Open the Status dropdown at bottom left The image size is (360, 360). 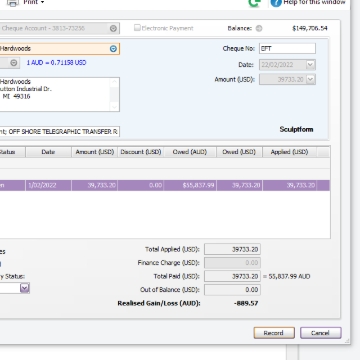click(25, 288)
